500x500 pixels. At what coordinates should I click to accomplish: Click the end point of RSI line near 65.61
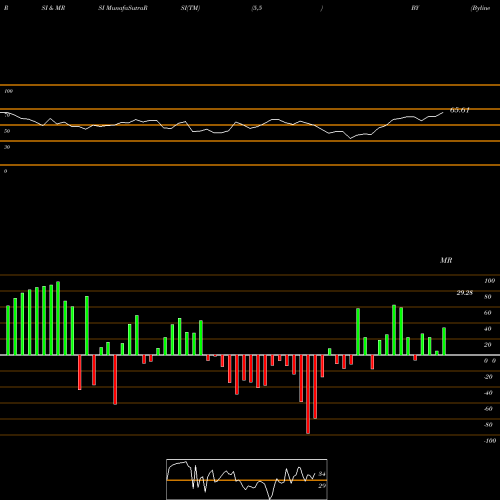[x=443, y=112]
